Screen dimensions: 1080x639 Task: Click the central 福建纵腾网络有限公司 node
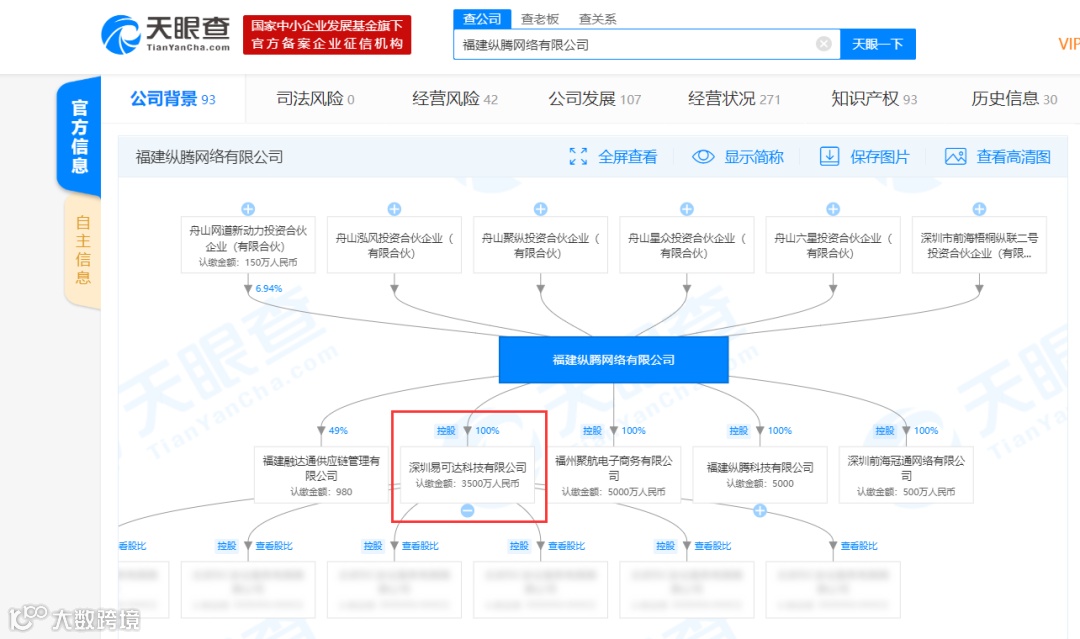tap(614, 359)
